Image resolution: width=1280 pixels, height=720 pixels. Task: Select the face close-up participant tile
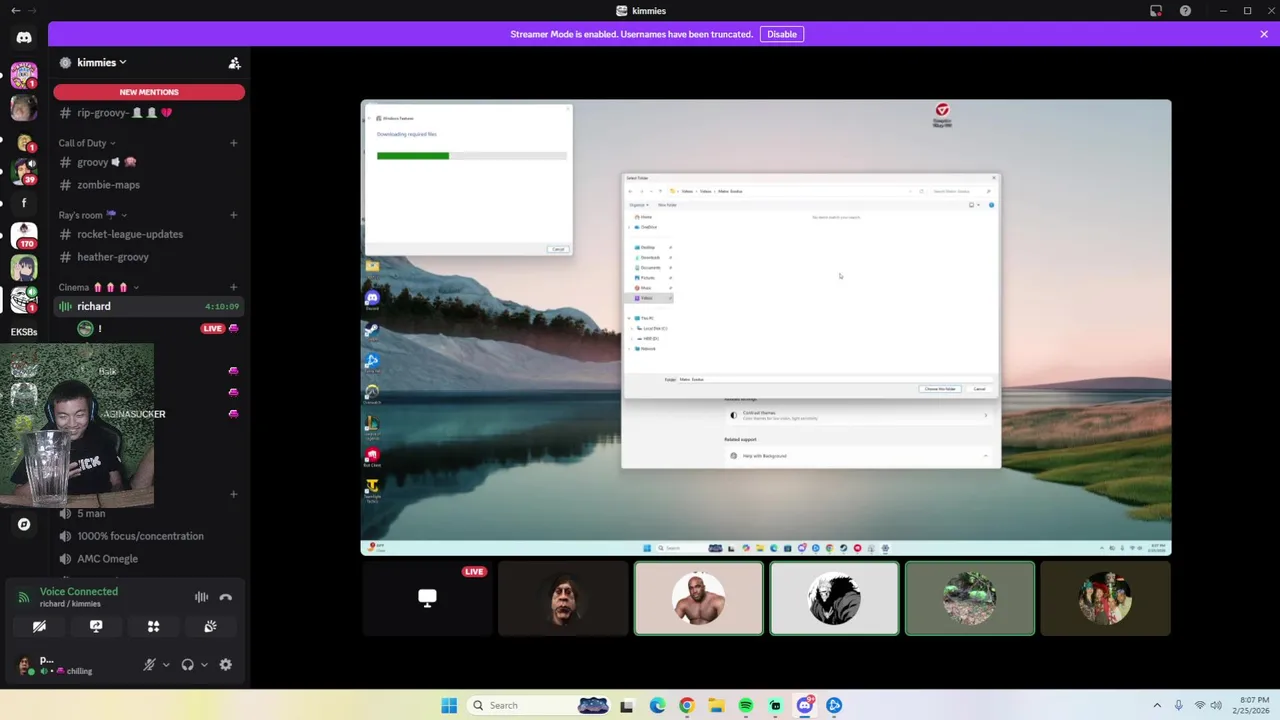point(563,598)
